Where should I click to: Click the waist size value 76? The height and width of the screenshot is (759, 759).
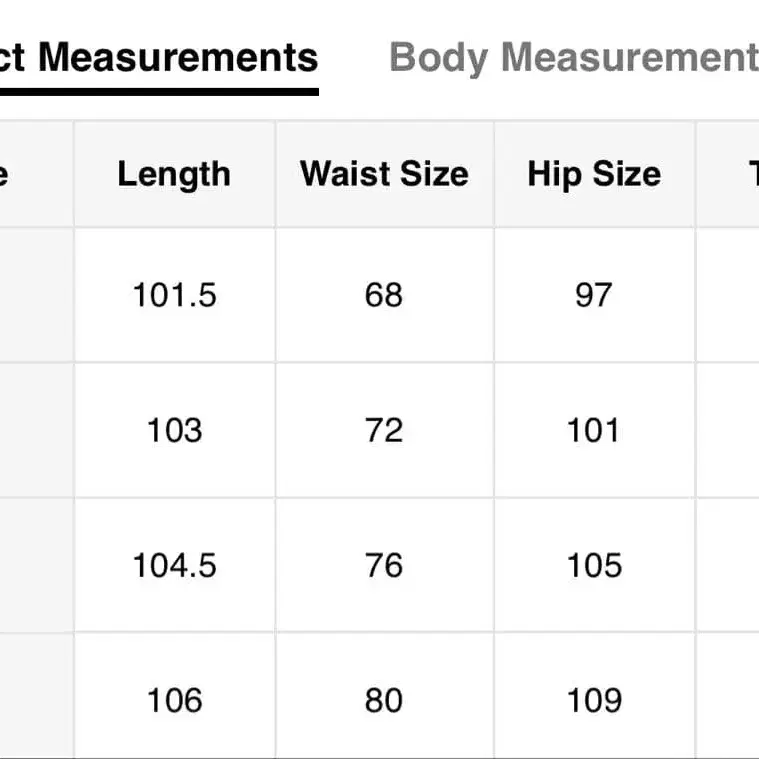384,565
